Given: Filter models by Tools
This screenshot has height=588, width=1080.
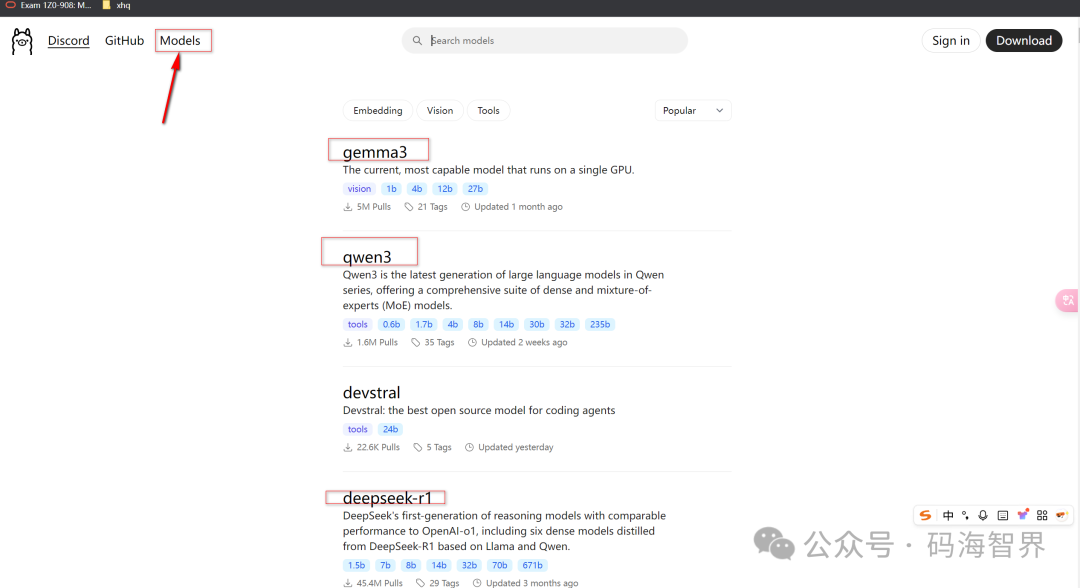Looking at the screenshot, I should 488,110.
